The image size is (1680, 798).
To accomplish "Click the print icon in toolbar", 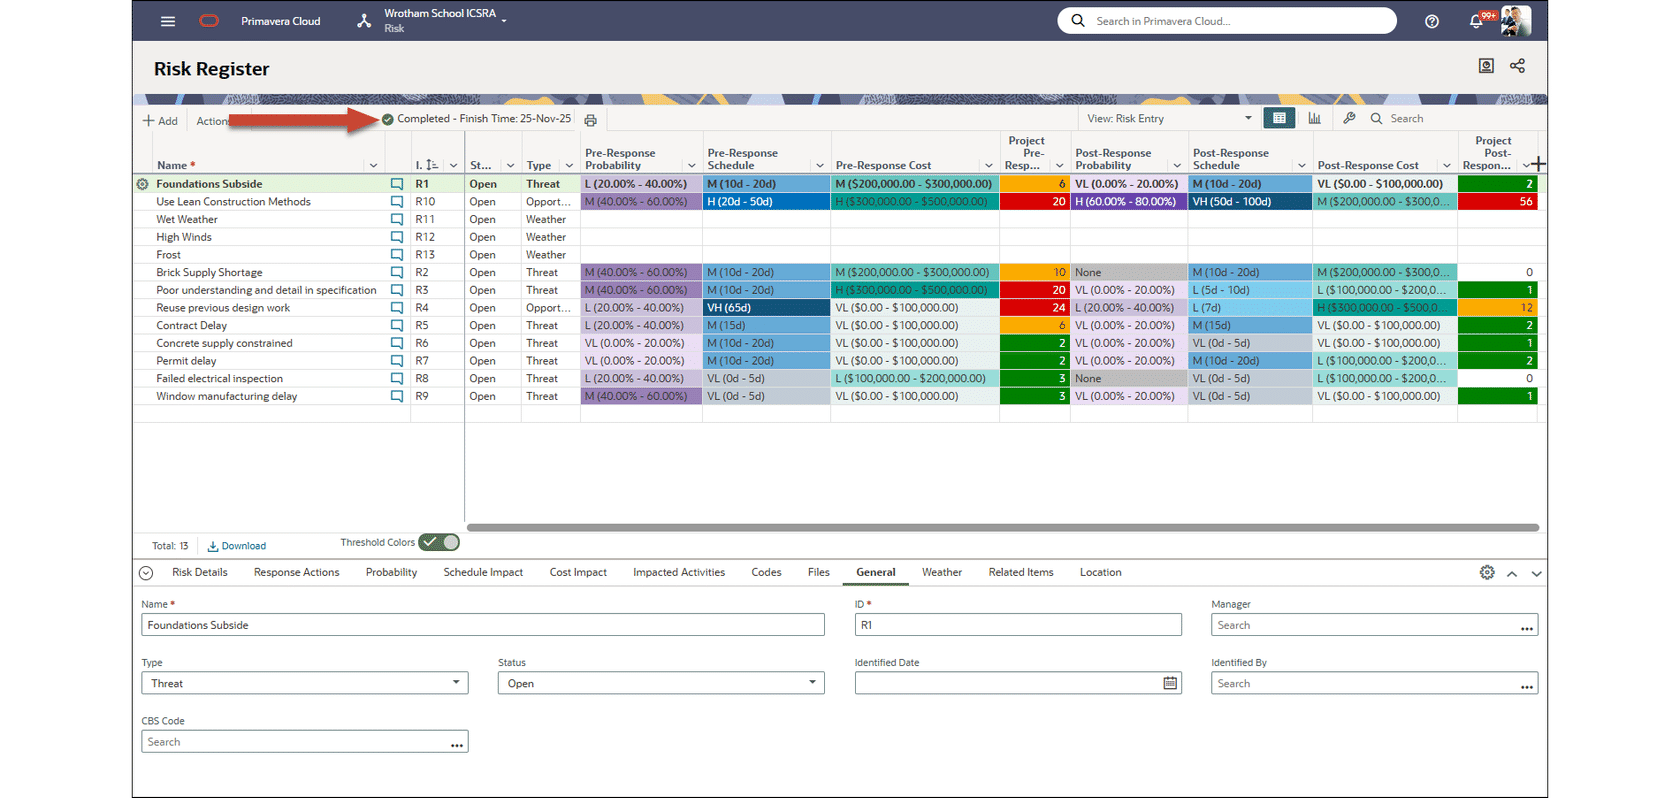I will click(x=591, y=120).
